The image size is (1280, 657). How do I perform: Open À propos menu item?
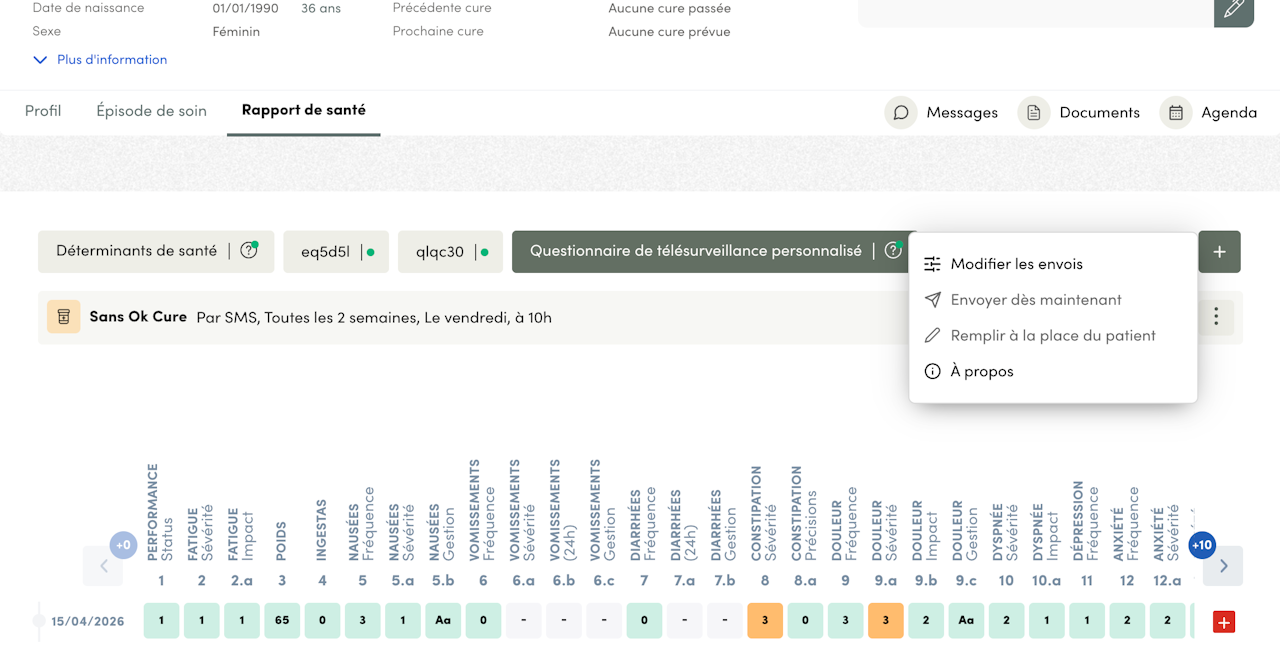pos(1053,371)
